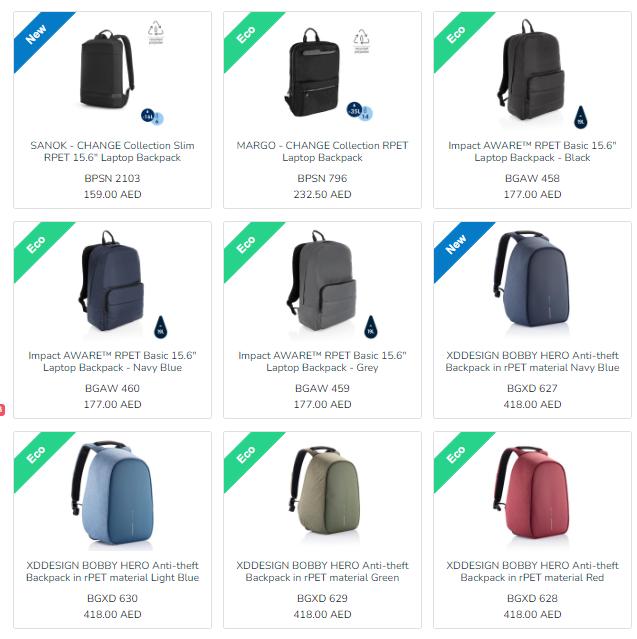Click water drop icon on AWARE Navy backpack
The image size is (637, 639).
tap(161, 327)
